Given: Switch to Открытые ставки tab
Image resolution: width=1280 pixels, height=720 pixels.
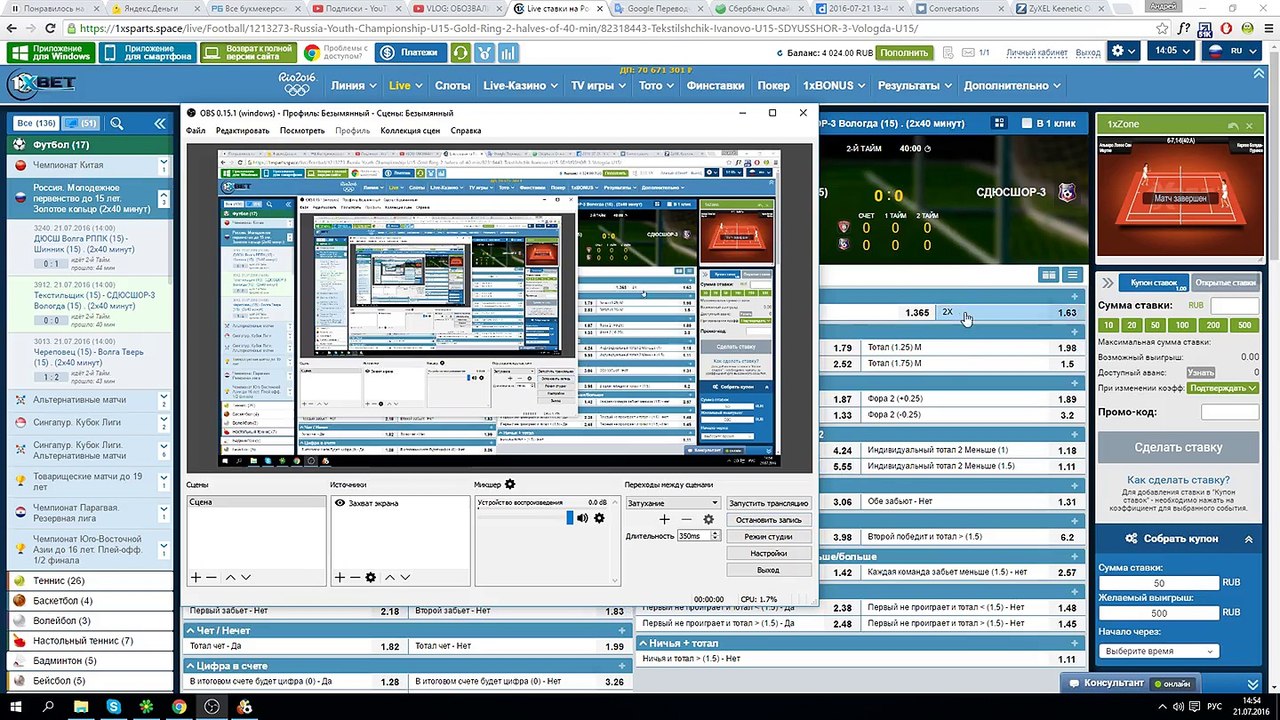Looking at the screenshot, I should pos(1225,283).
